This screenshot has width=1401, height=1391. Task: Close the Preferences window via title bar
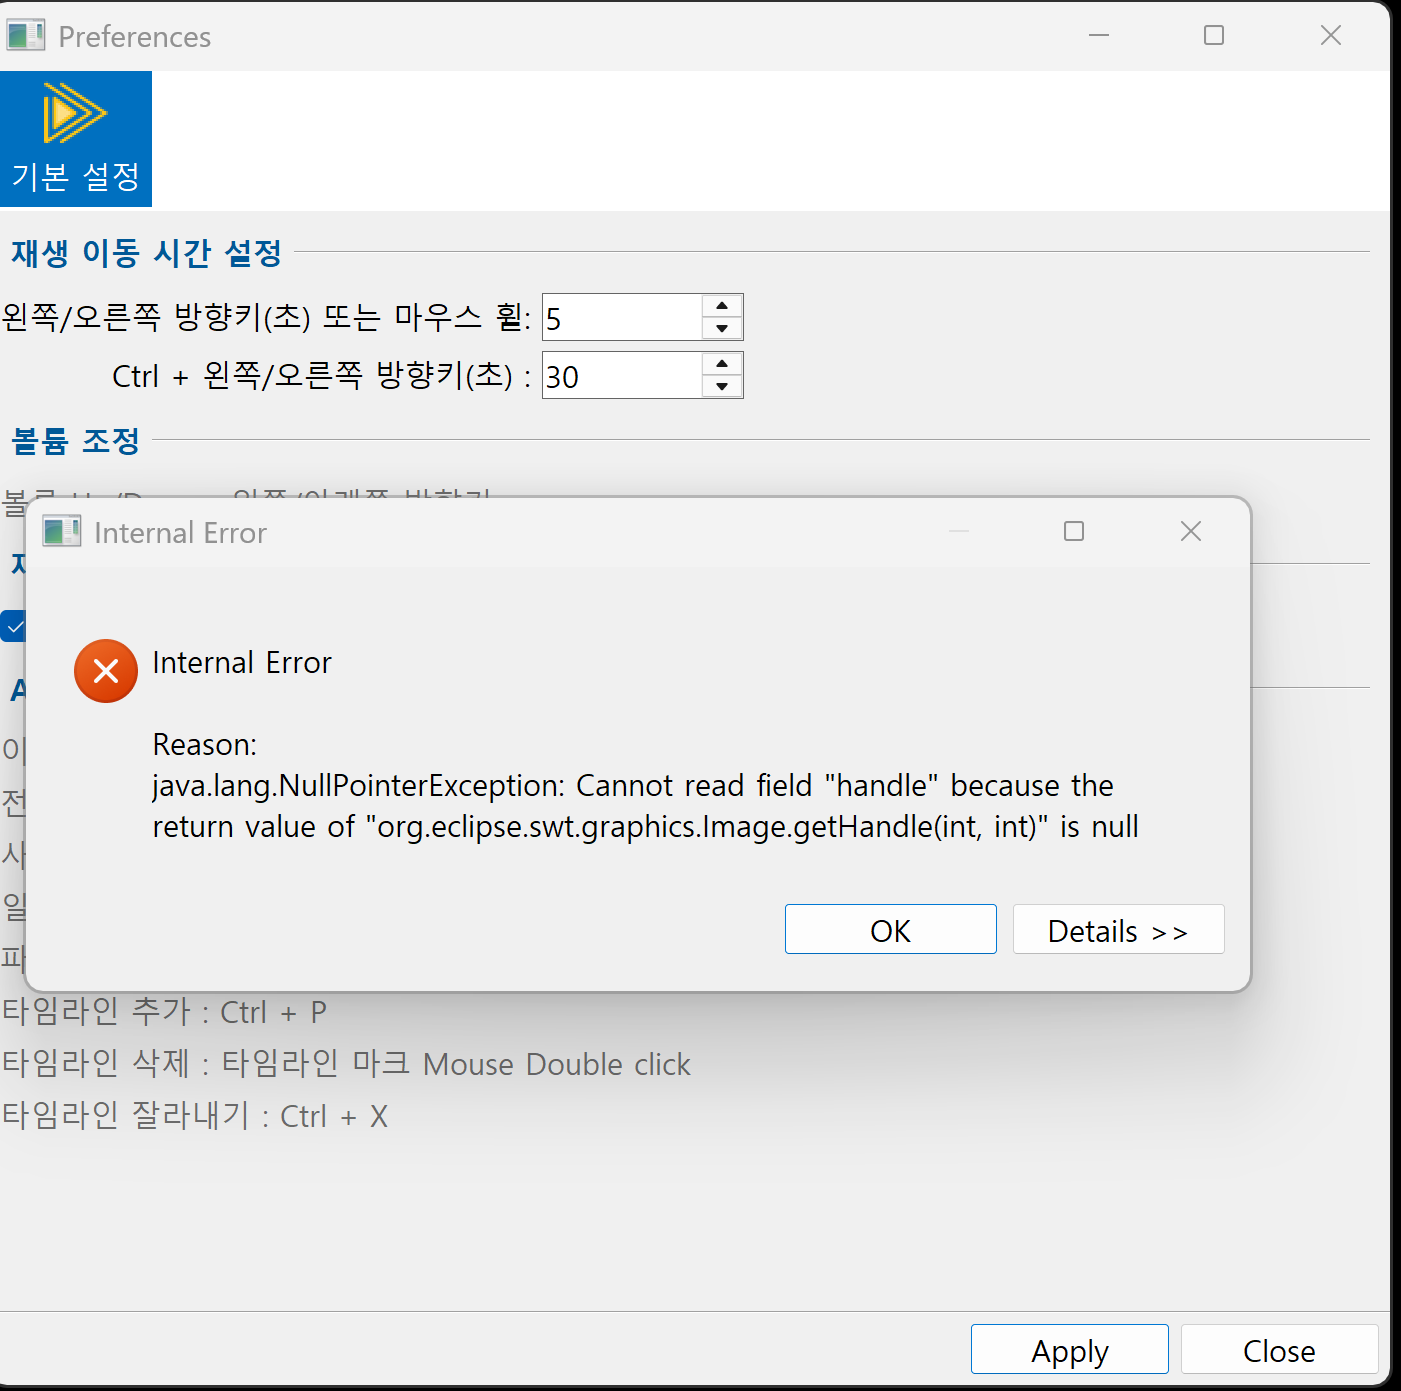tap(1330, 36)
